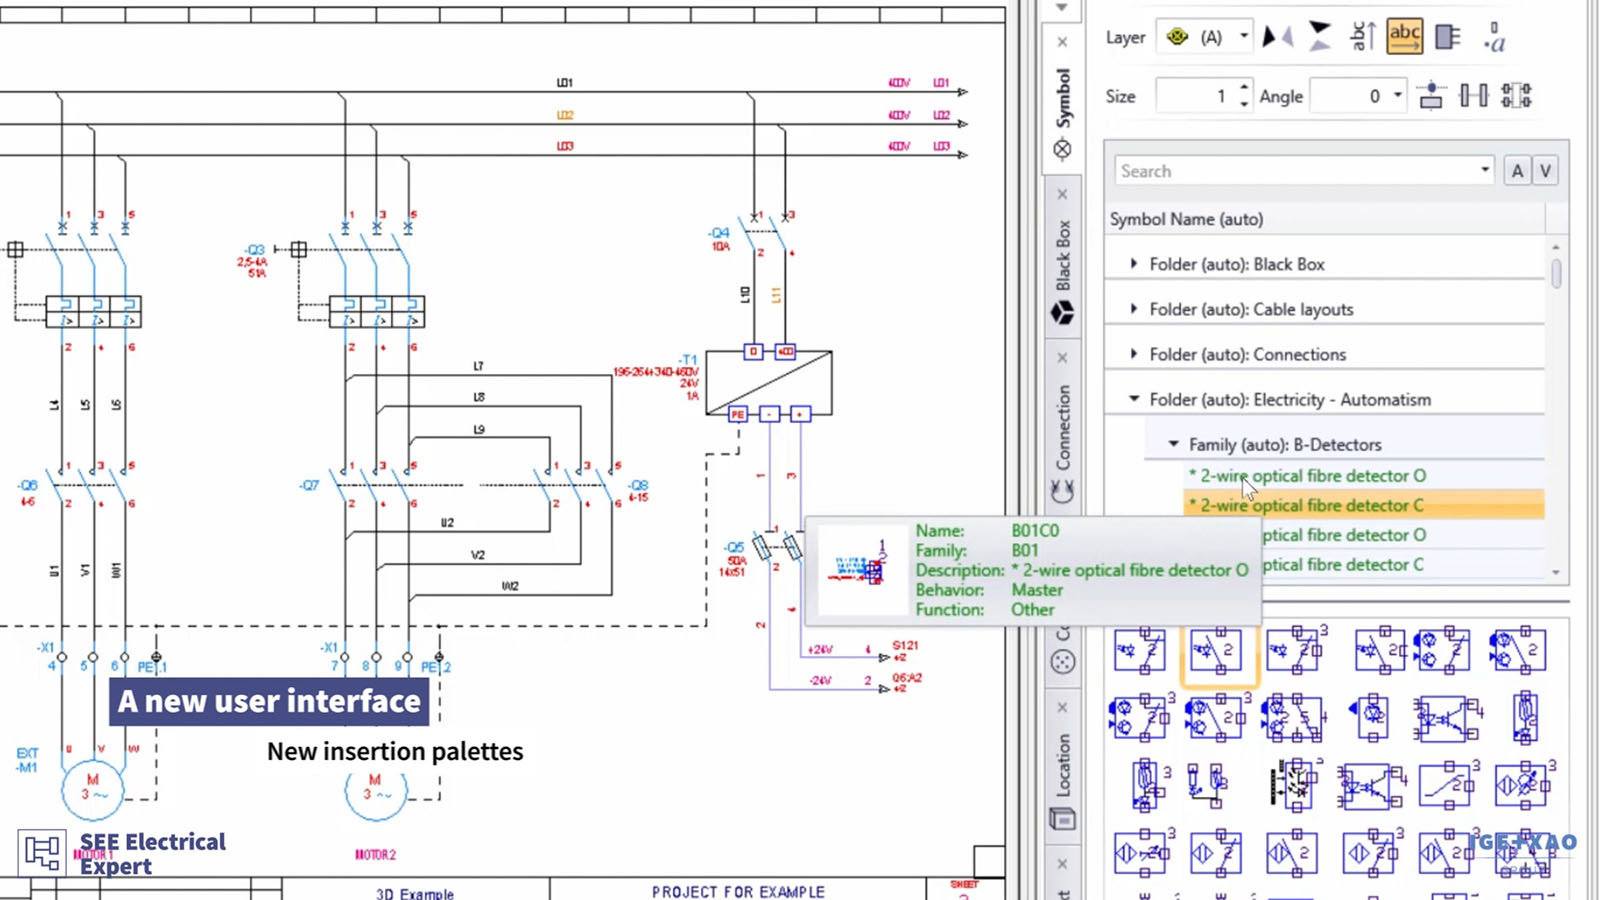Click the symbol tree scrollbar thumb
This screenshot has height=900, width=1600.
[1556, 273]
